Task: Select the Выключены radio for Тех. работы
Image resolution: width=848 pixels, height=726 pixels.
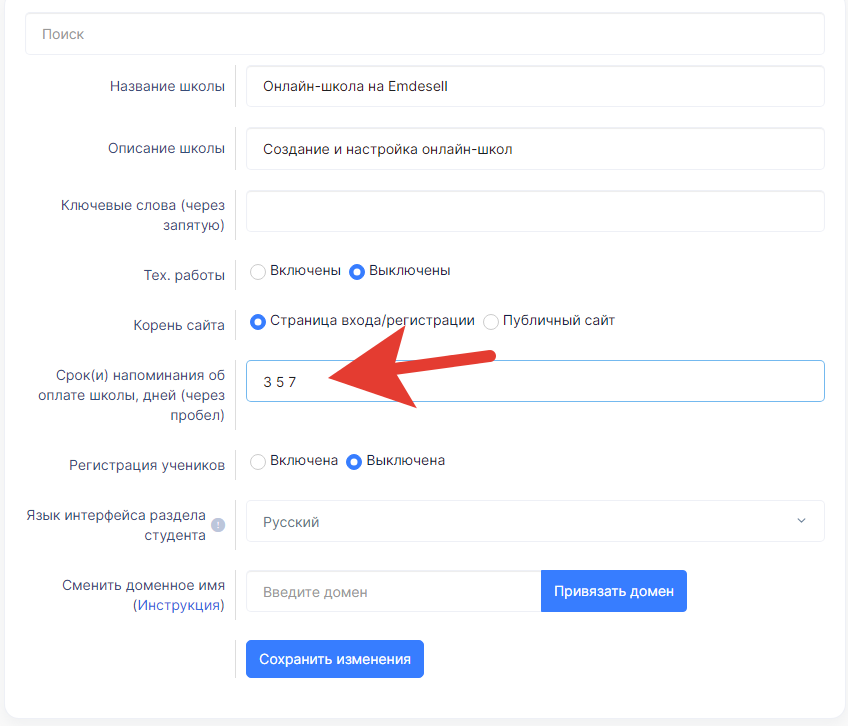Action: click(356, 271)
